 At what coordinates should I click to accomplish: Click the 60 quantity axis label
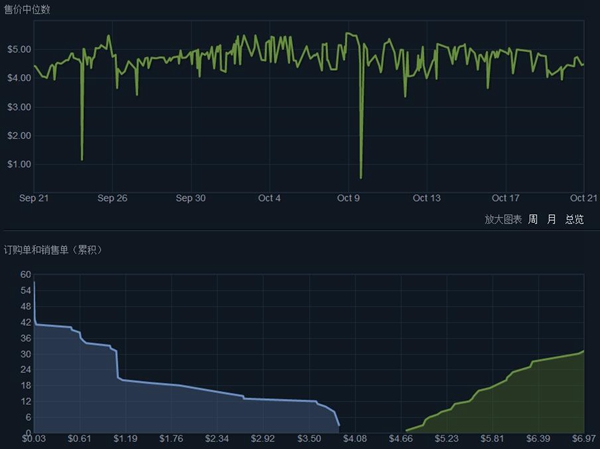26,274
